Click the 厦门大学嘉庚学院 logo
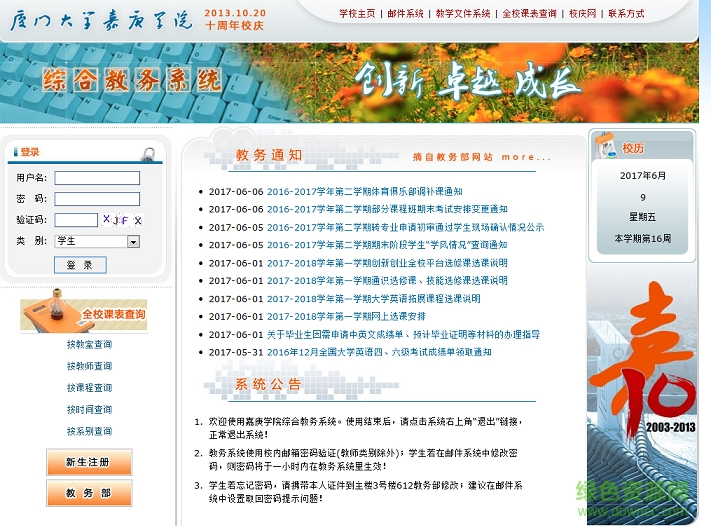 102,20
